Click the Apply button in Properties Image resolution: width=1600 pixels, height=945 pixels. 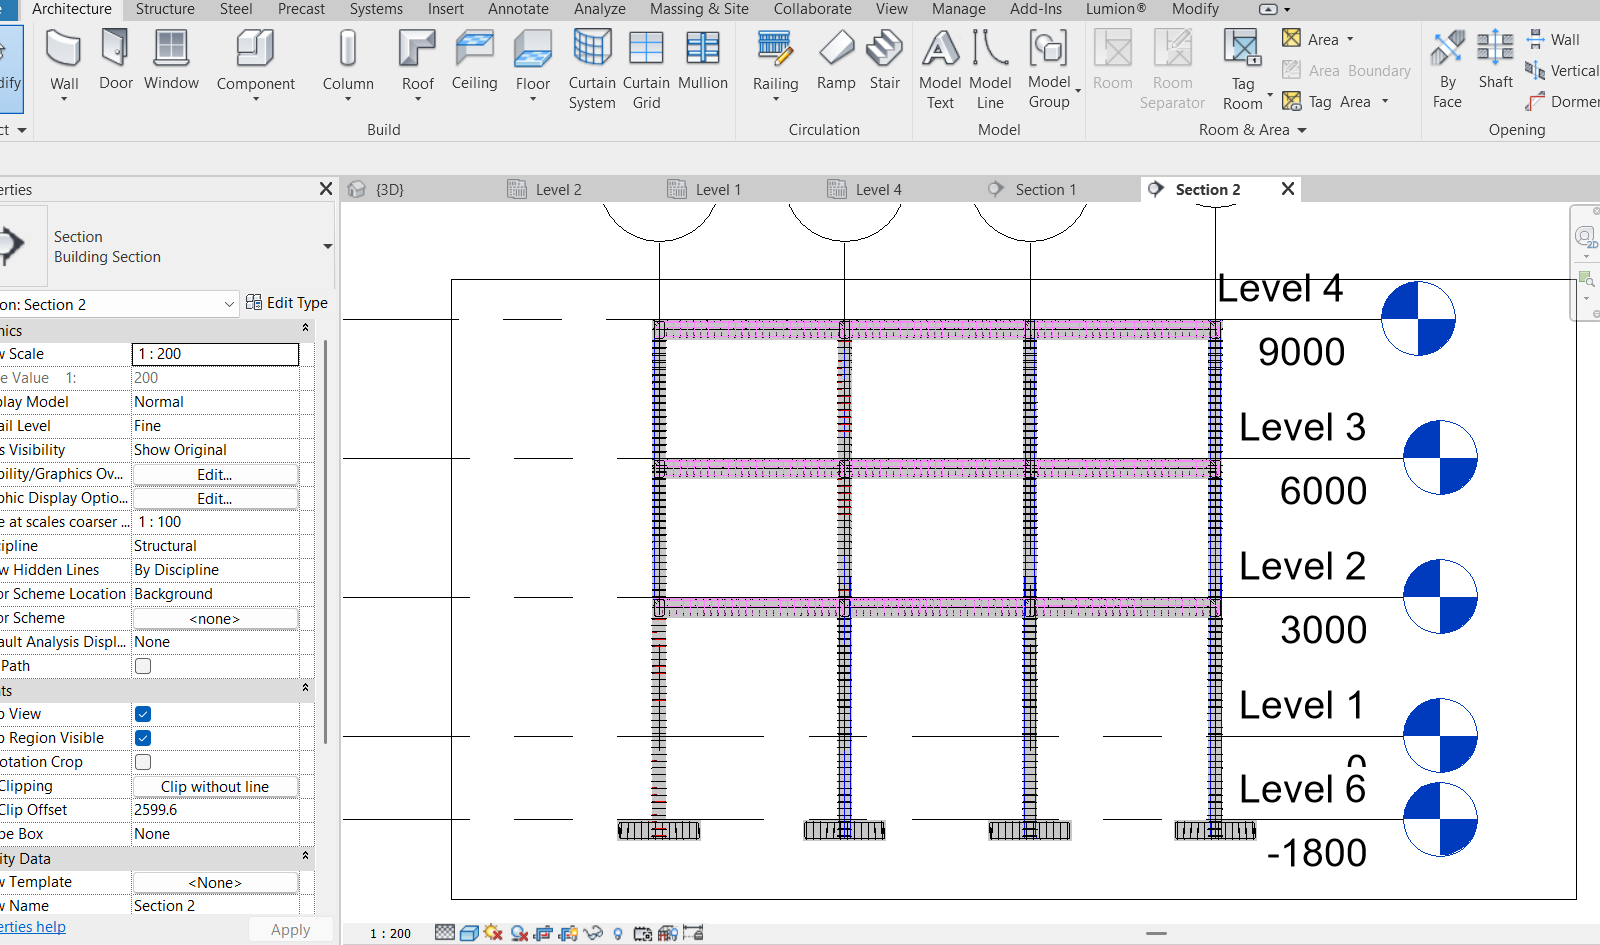tap(290, 929)
